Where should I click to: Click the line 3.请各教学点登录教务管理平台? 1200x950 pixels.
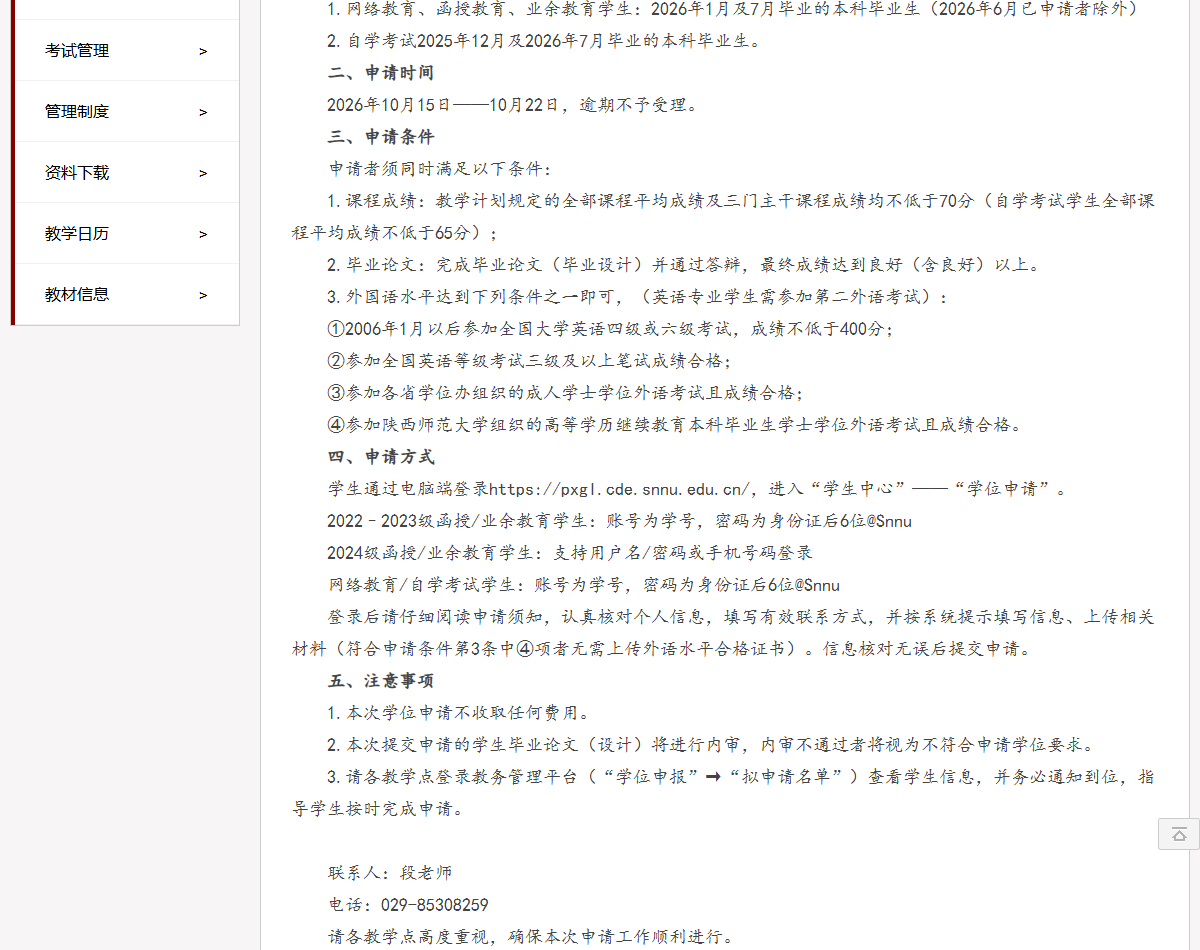tap(741, 777)
